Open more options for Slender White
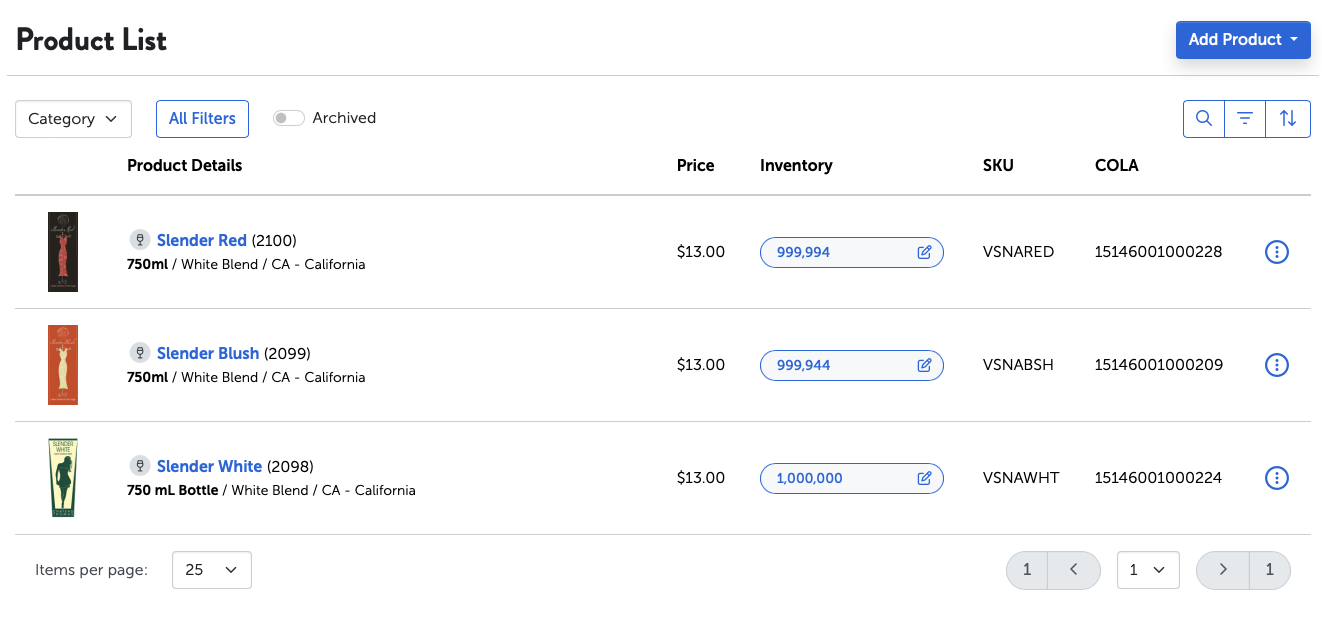 point(1276,478)
